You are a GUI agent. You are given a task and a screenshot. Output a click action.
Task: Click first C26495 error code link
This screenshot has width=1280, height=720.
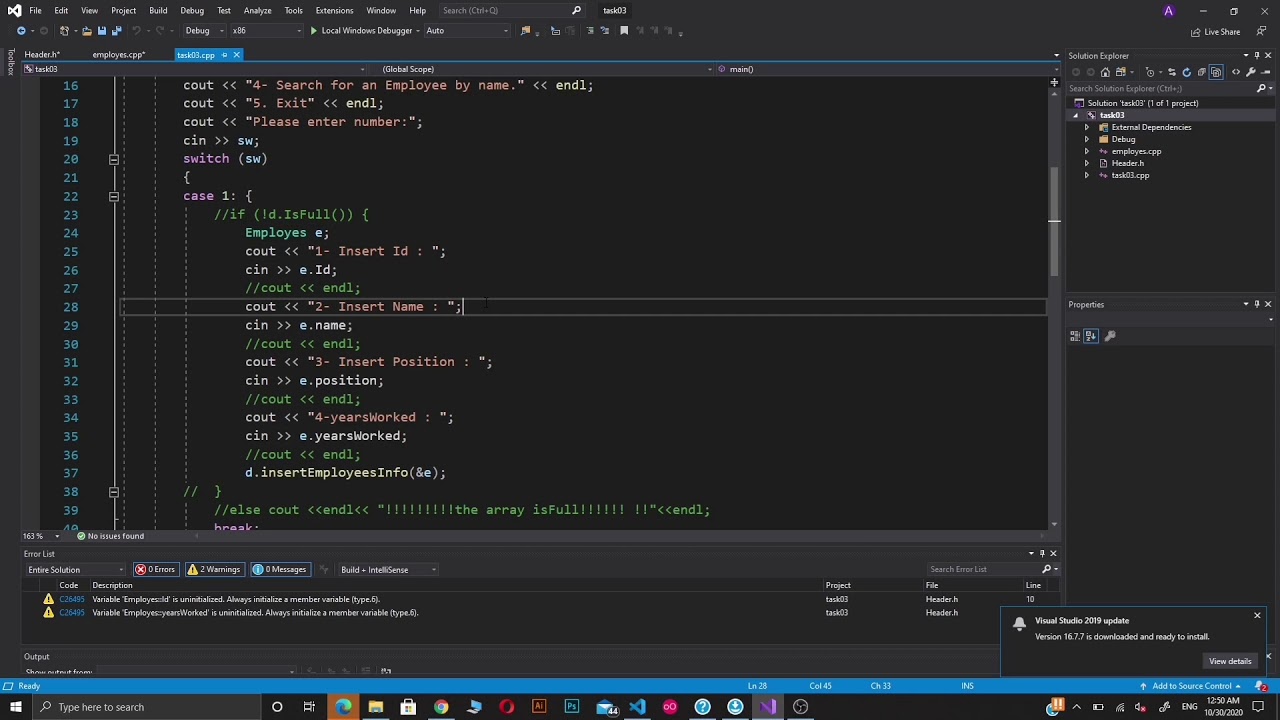pyautogui.click(x=72, y=600)
